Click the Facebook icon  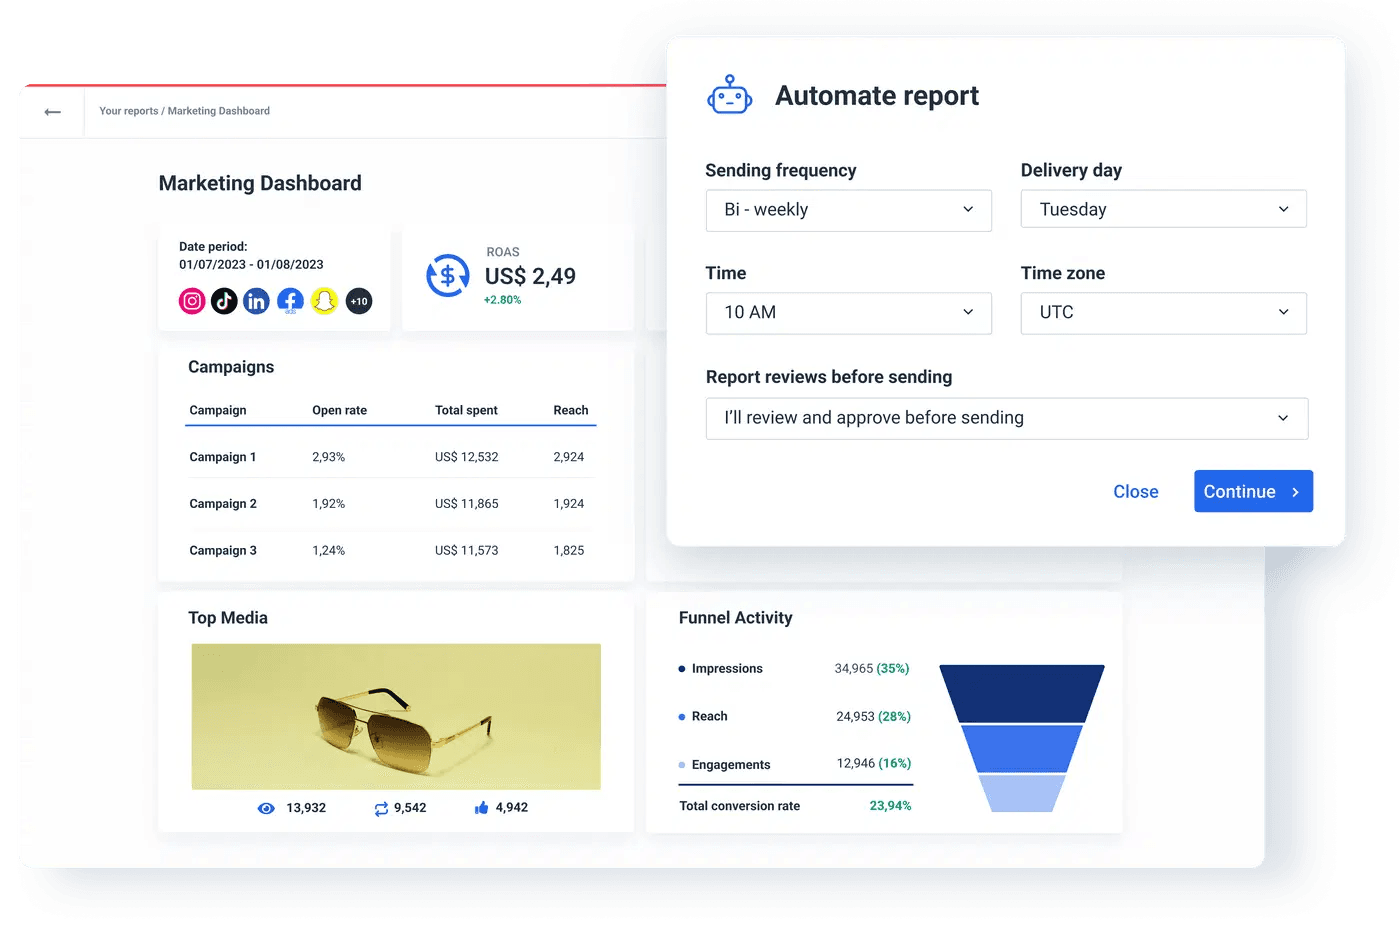(x=290, y=301)
